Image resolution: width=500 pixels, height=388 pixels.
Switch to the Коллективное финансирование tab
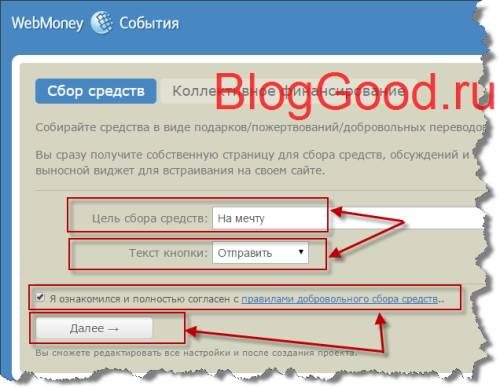click(x=288, y=91)
